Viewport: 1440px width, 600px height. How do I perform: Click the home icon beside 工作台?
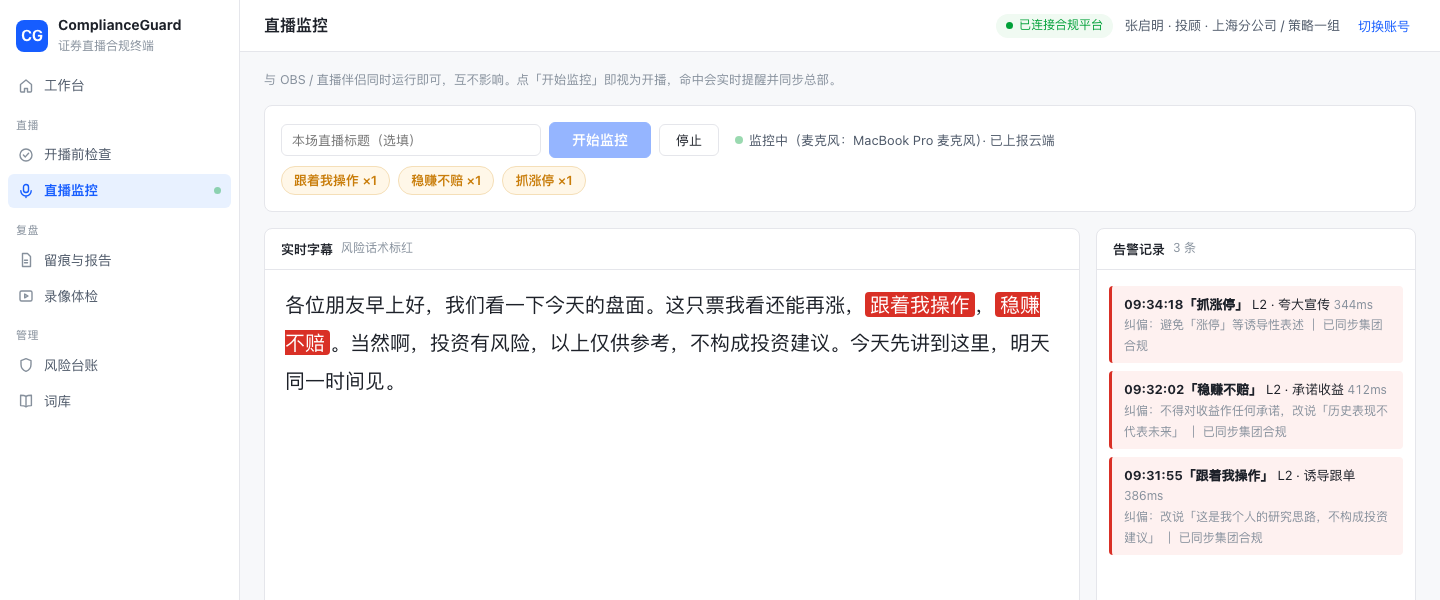(x=26, y=86)
